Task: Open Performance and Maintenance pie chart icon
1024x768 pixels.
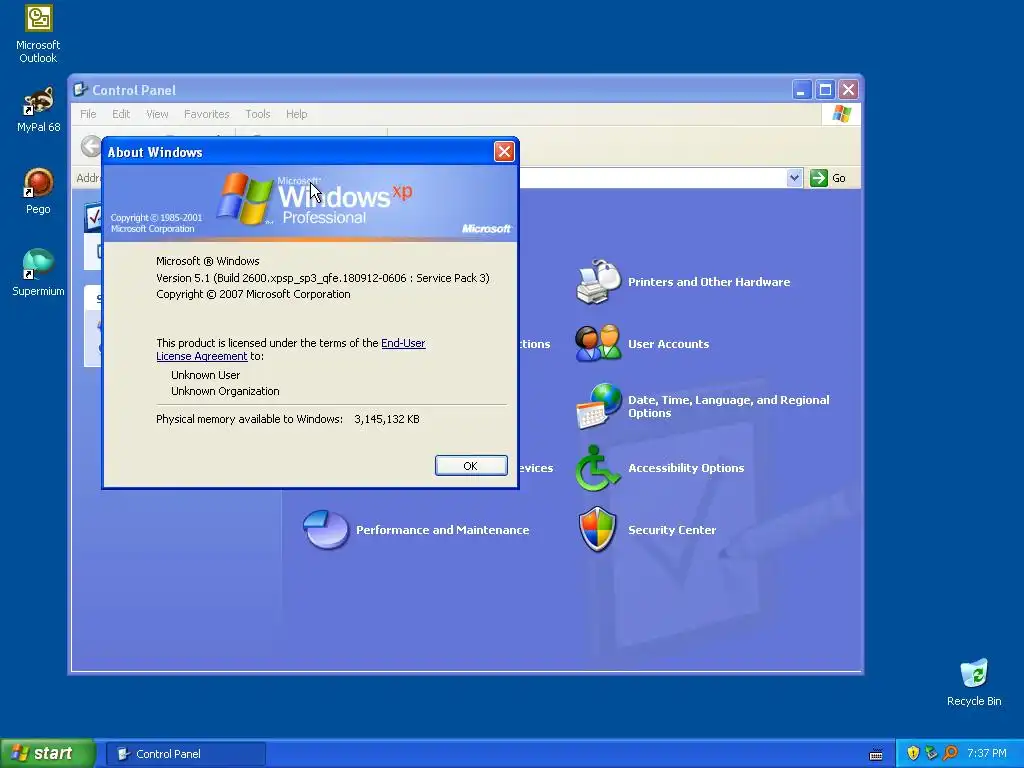Action: point(325,529)
